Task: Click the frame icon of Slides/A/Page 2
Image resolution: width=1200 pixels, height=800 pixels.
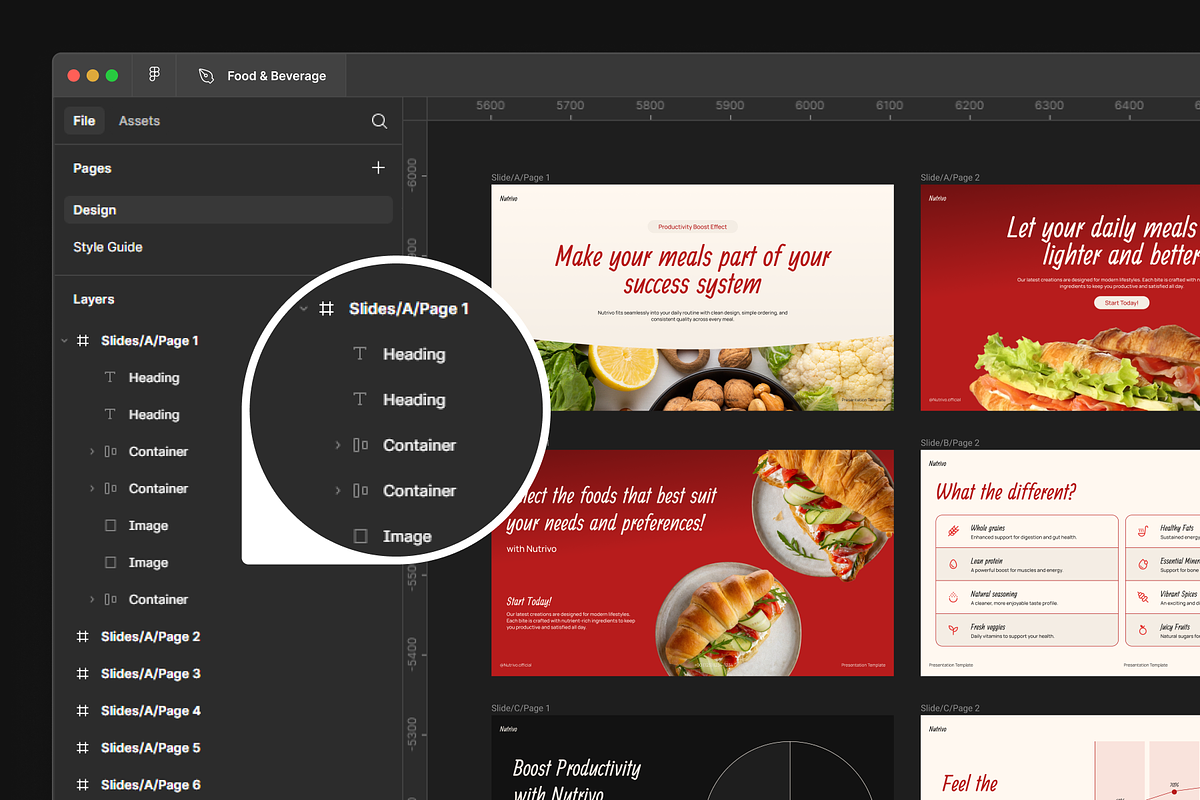Action: coord(83,637)
